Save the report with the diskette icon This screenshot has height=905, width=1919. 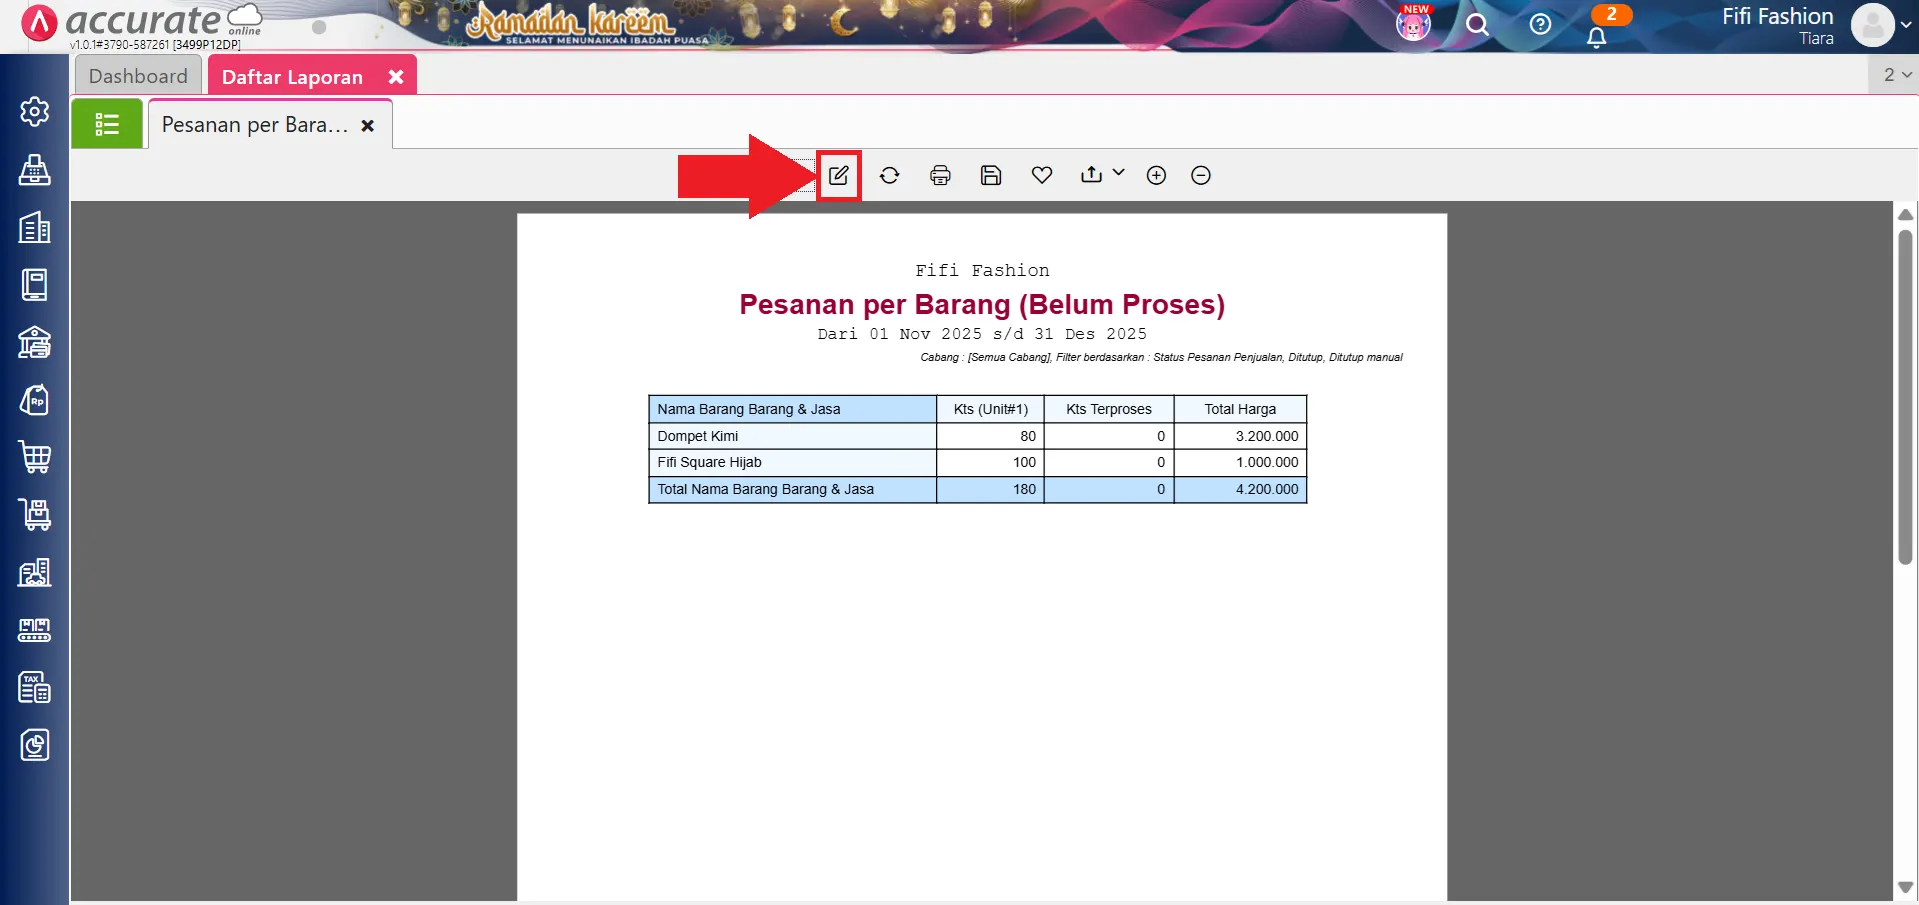coord(990,176)
